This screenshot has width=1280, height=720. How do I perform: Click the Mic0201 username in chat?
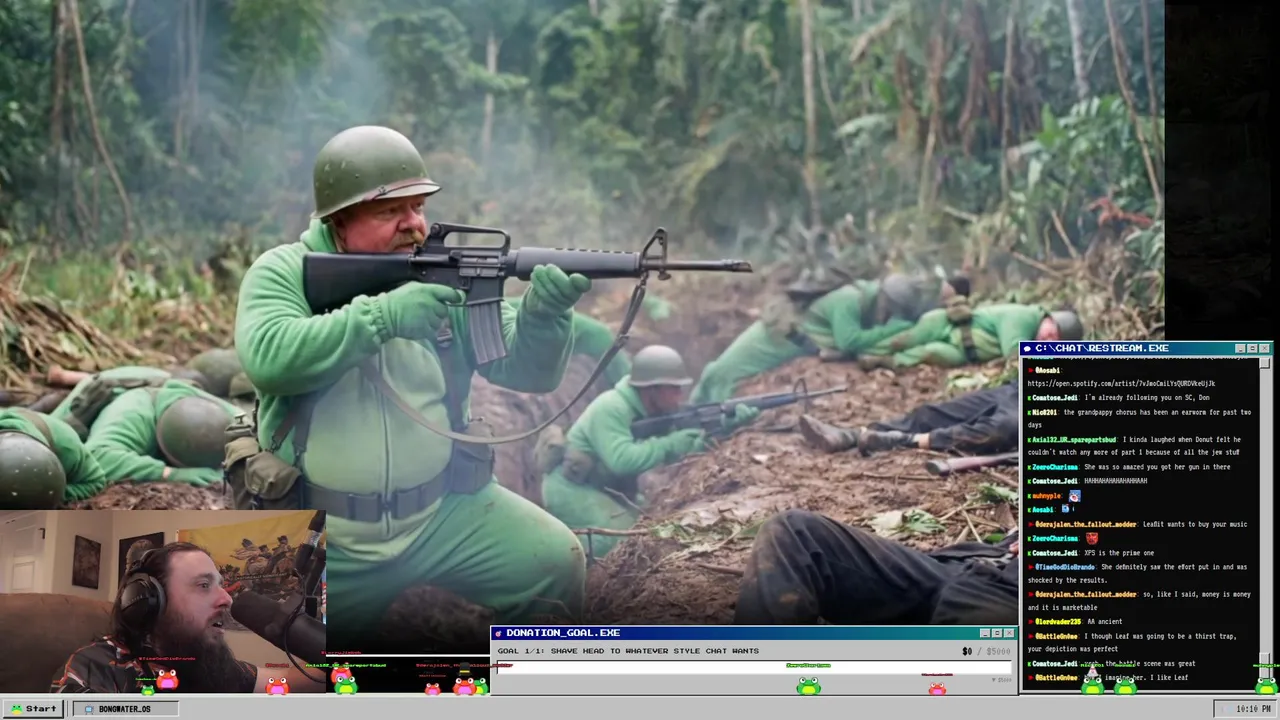point(1045,412)
